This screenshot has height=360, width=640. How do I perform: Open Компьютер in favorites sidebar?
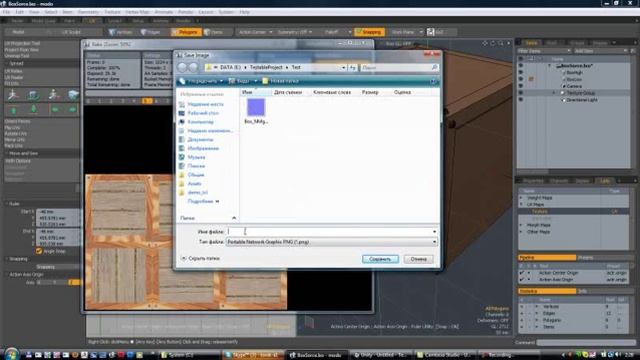(x=200, y=122)
